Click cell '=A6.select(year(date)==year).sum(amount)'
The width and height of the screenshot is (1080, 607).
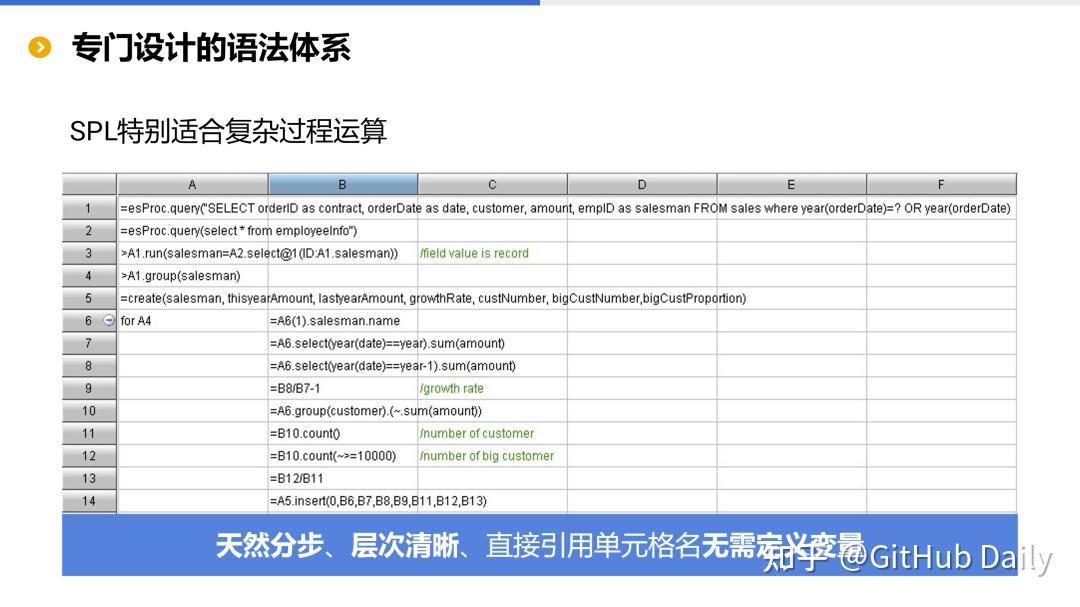[x=387, y=343]
